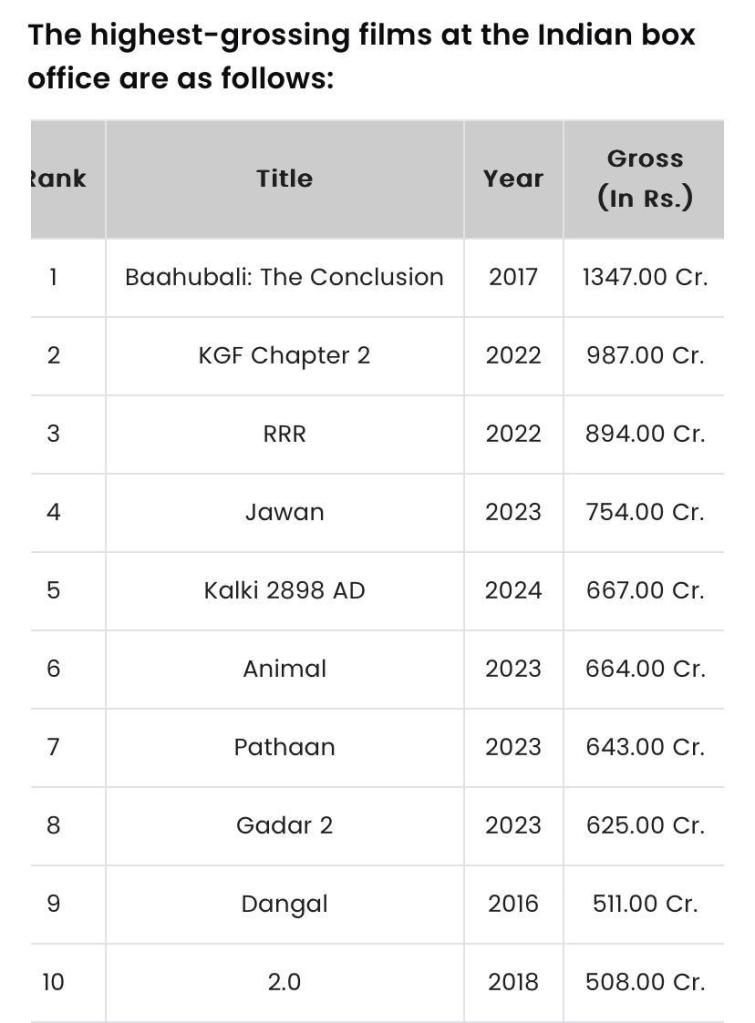The width and height of the screenshot is (755, 1023).
Task: Click the Rank column header
Action: 58,179
